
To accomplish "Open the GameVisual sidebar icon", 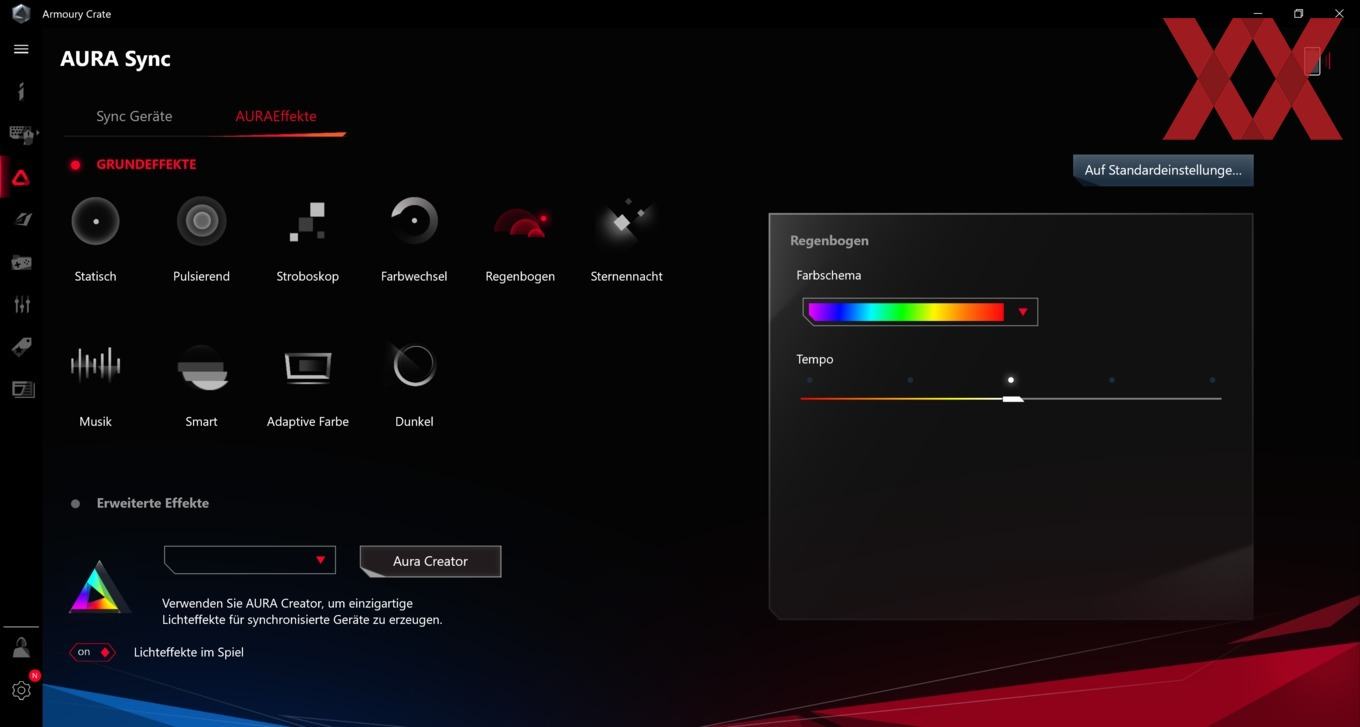I will pos(21,220).
